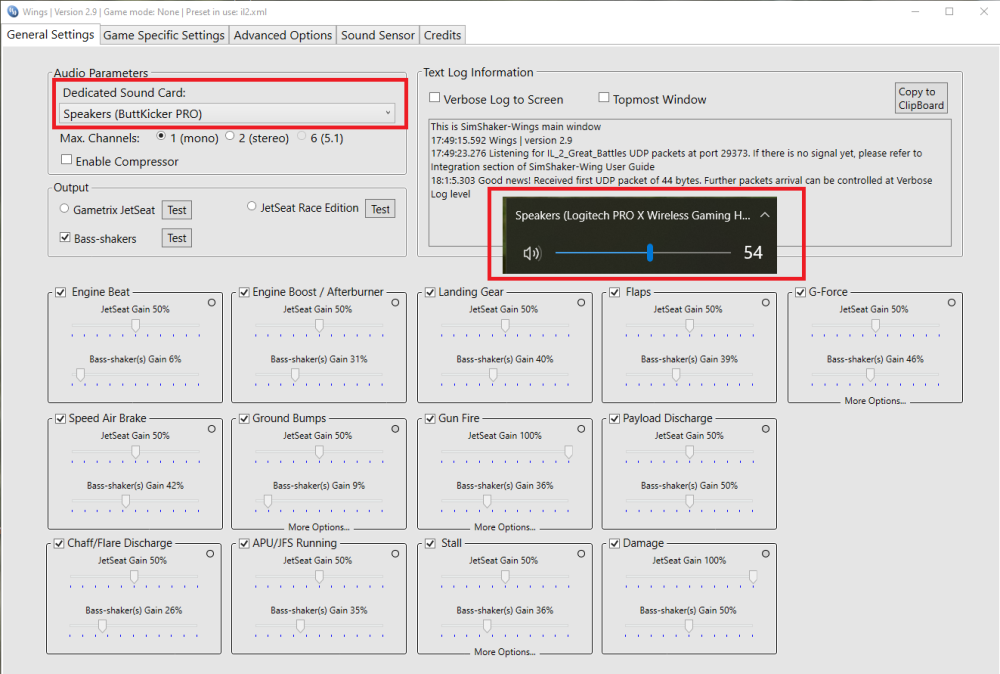Click the Engine Beat indicator circle
The height and width of the screenshot is (674, 1000).
pos(211,302)
